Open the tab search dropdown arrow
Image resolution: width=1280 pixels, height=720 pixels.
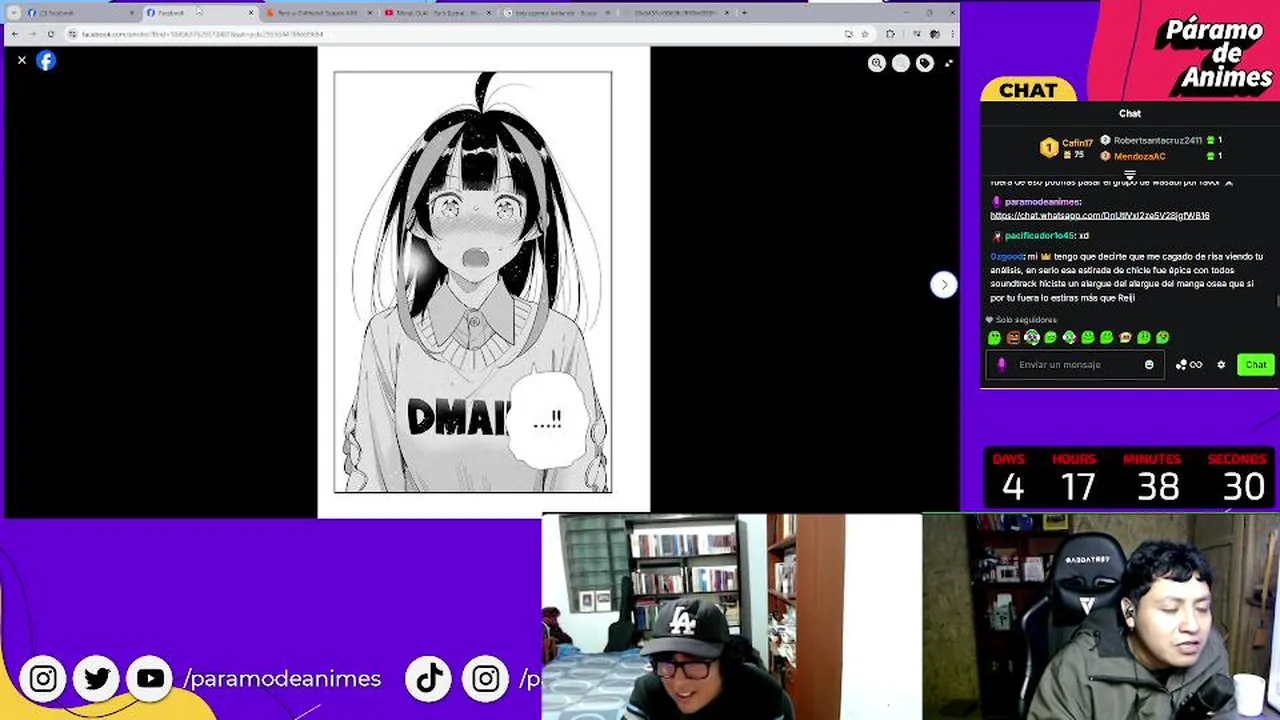(x=14, y=13)
